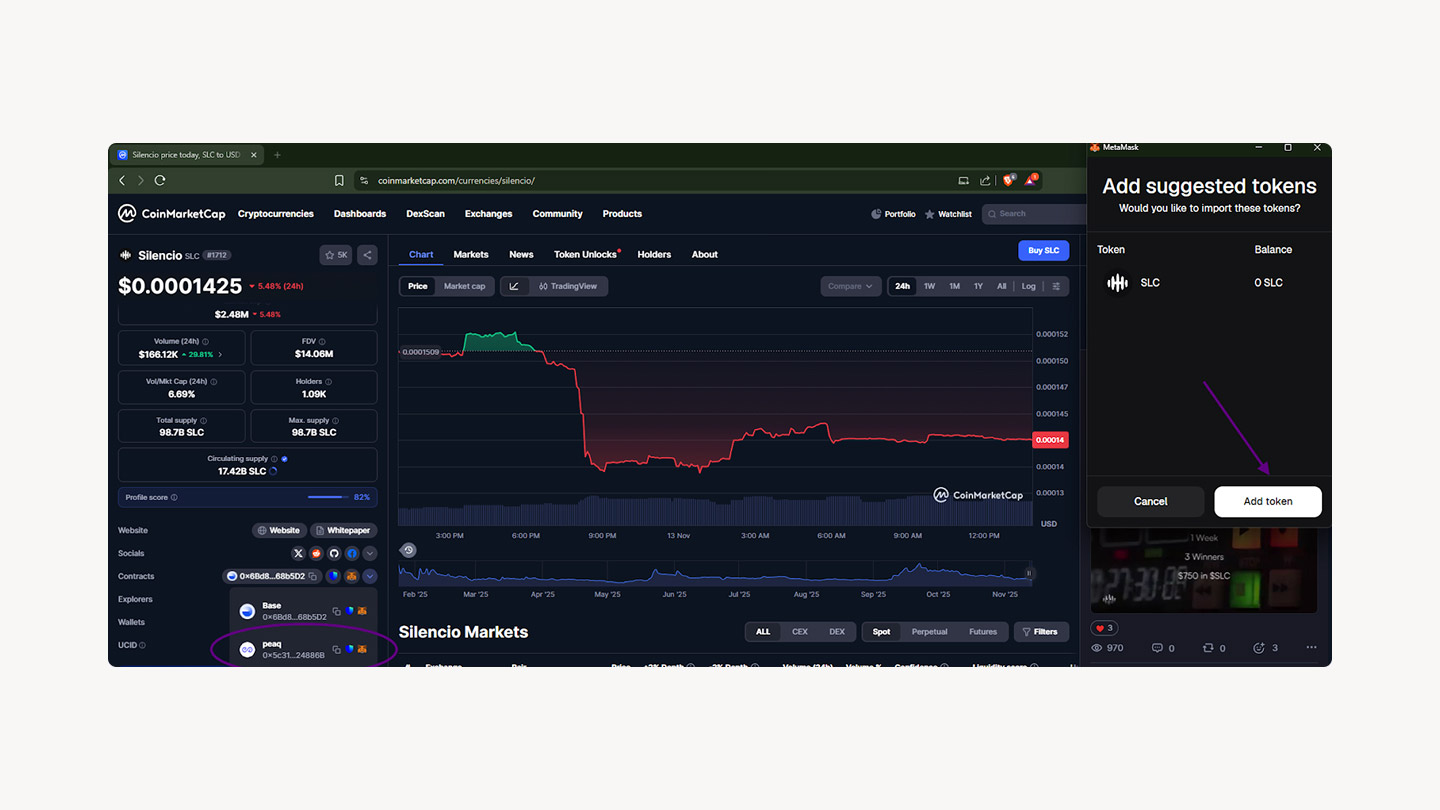
Task: Click the Profile score progress bar
Action: [x=327, y=497]
